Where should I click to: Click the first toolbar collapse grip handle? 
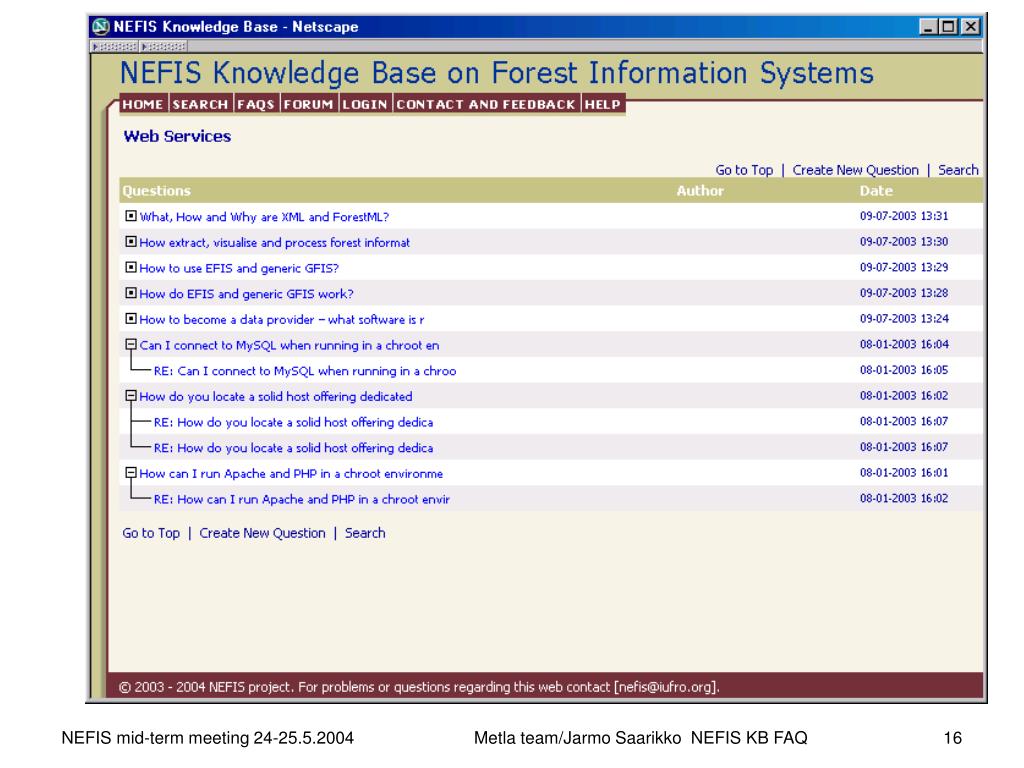(114, 46)
